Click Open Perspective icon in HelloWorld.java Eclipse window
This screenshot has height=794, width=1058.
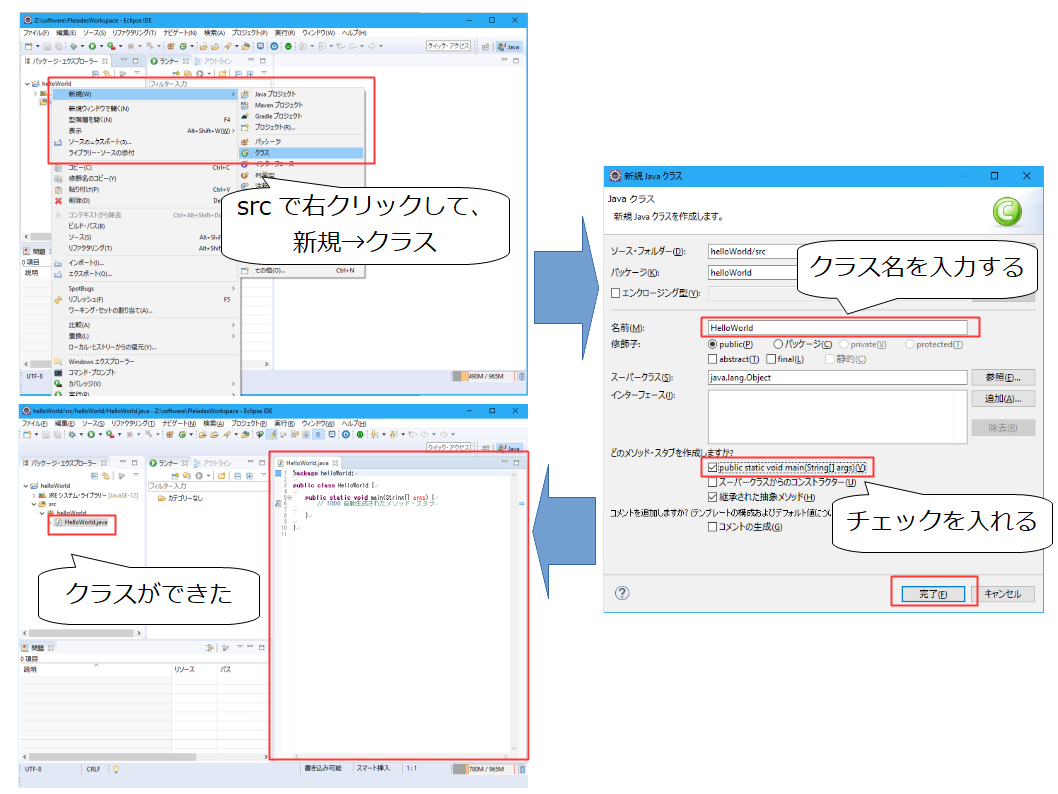point(485,448)
